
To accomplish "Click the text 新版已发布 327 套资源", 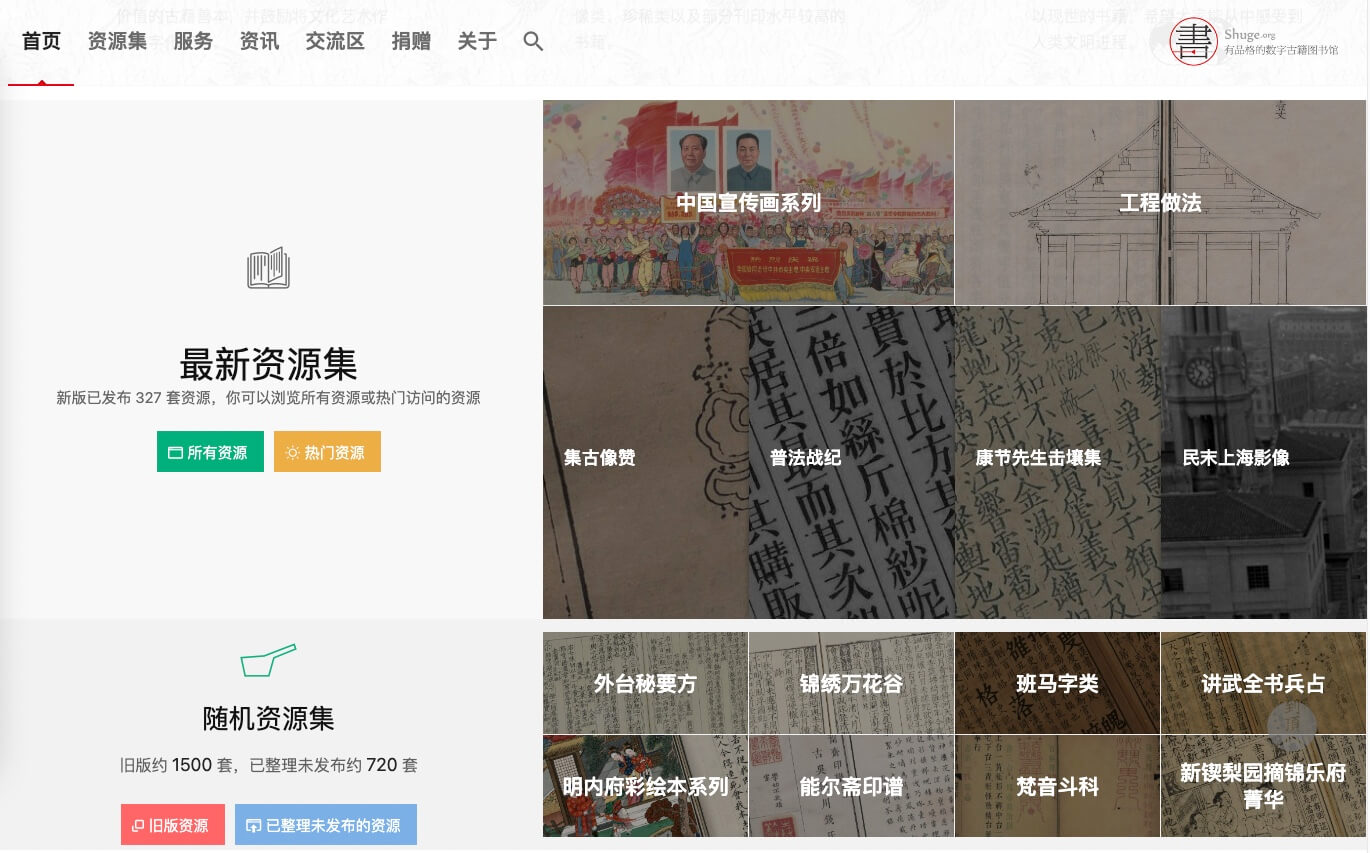I will (x=134, y=398).
